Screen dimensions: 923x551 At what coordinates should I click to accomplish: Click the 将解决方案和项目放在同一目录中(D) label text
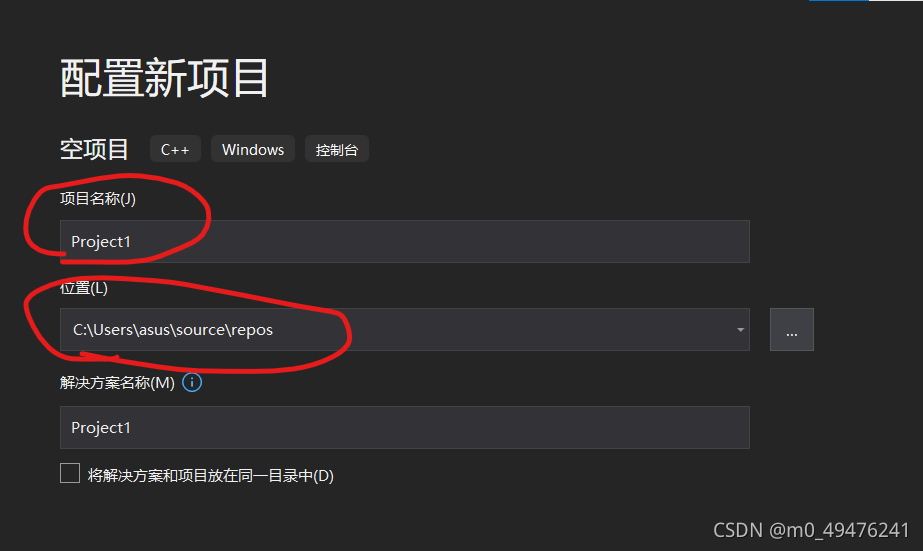point(211,476)
